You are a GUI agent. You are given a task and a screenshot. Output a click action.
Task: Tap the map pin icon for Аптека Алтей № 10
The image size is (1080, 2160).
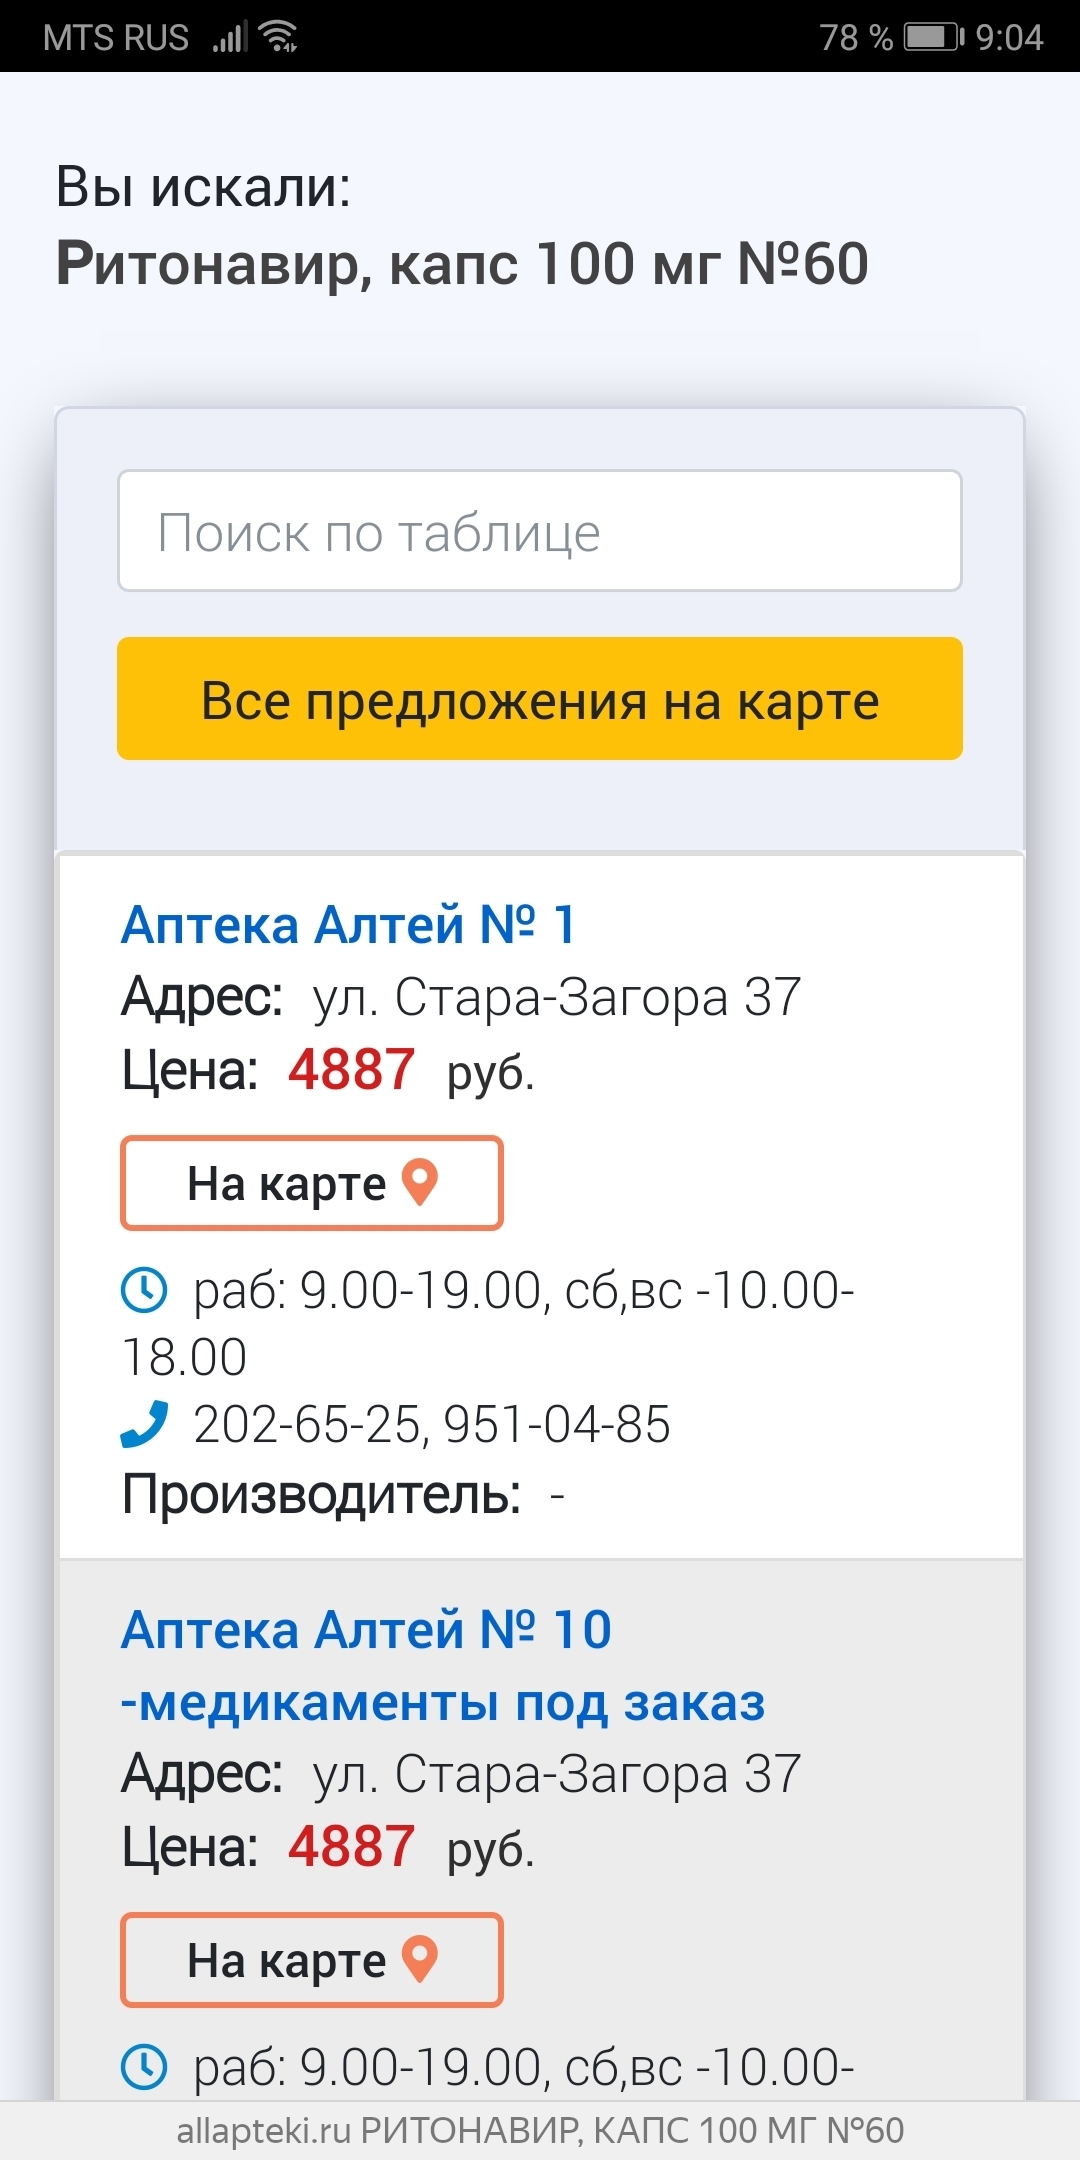420,1959
